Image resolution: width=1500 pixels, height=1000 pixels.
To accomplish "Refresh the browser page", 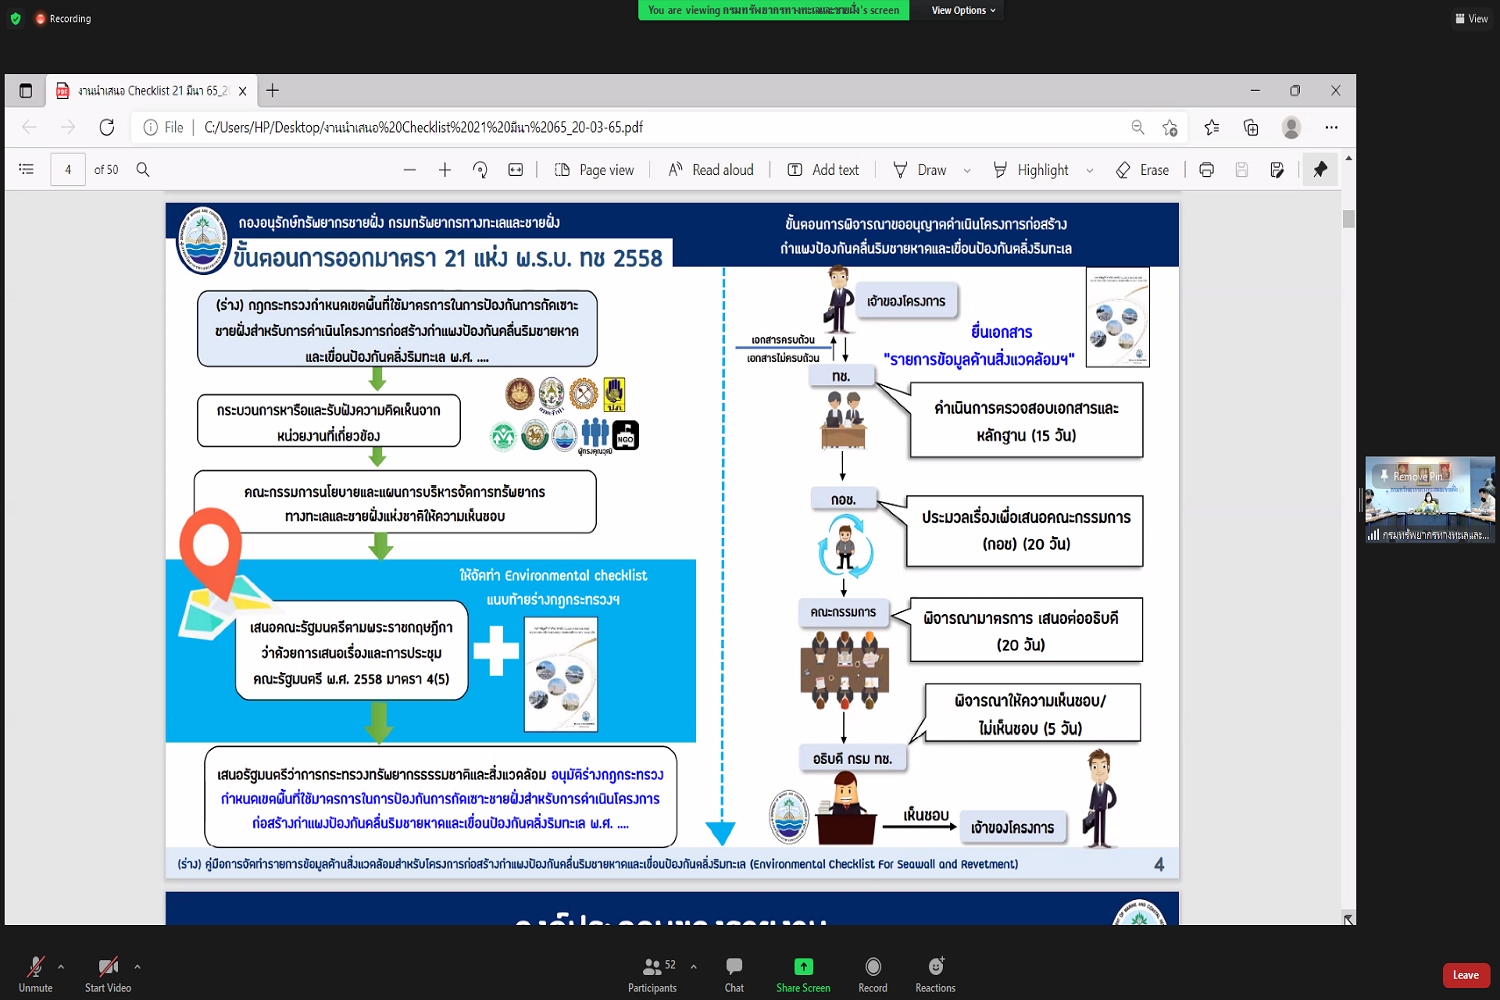I will click(107, 127).
